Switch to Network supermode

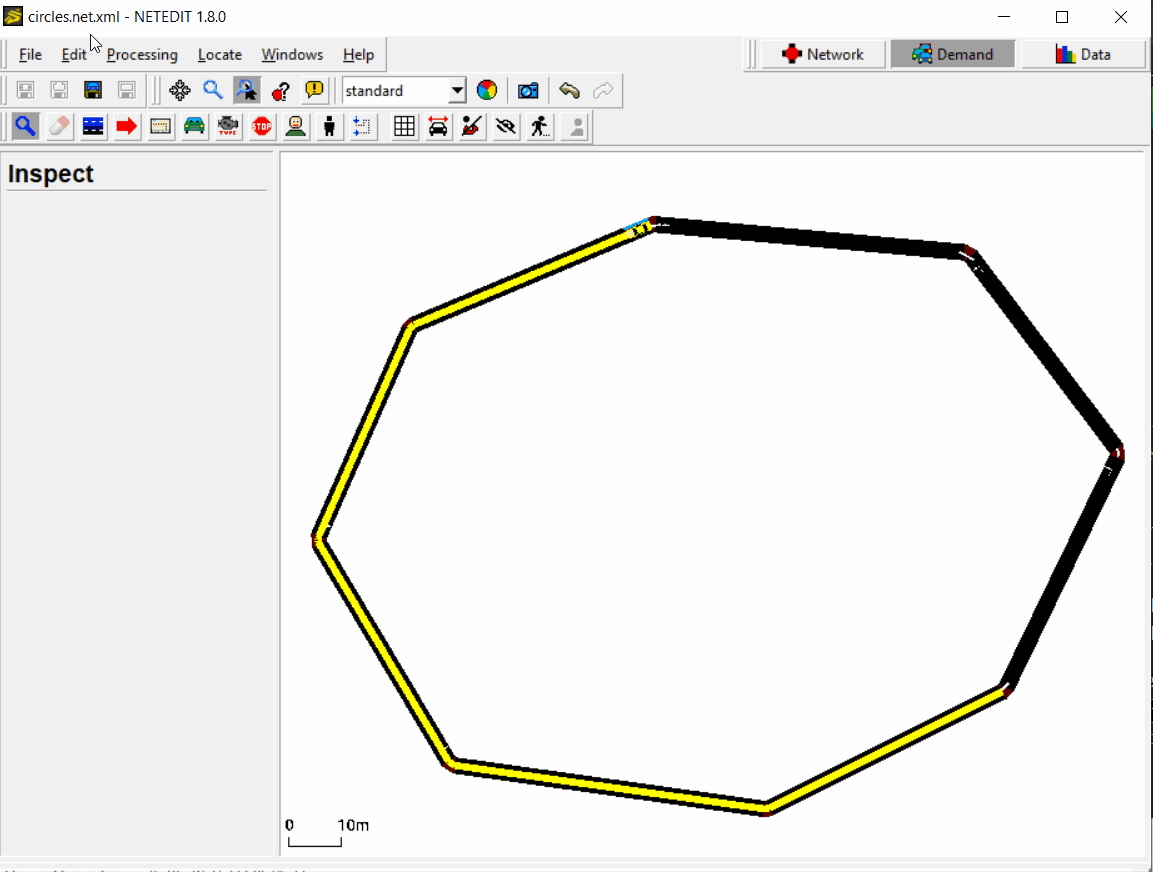click(x=823, y=54)
